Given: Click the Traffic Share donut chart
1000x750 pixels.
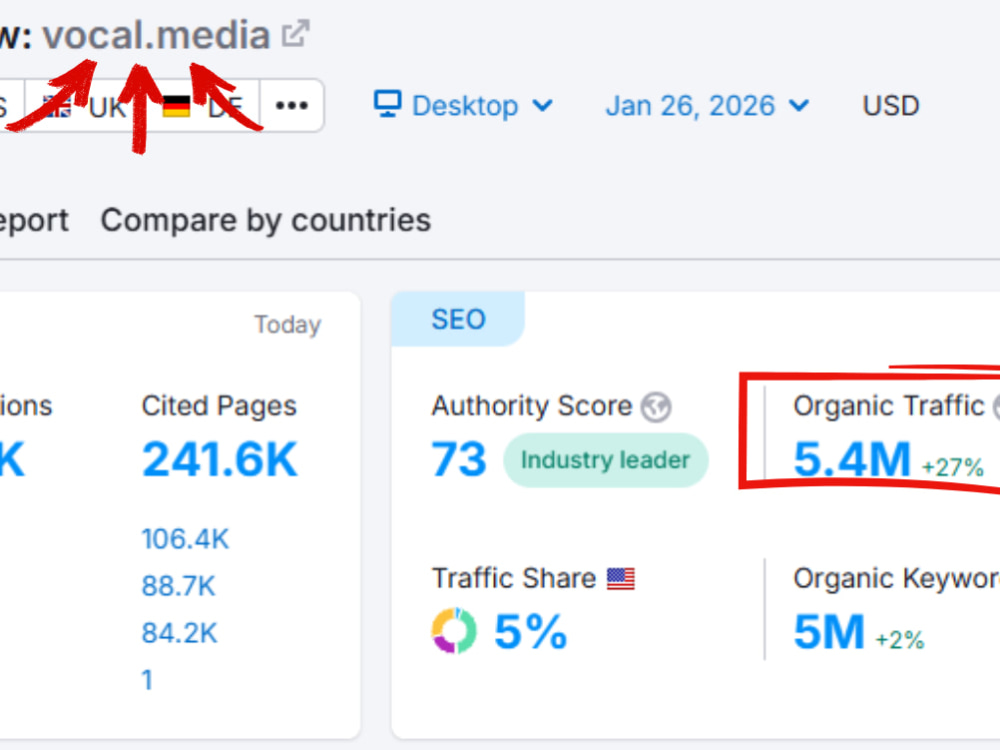Looking at the screenshot, I should click(x=453, y=631).
